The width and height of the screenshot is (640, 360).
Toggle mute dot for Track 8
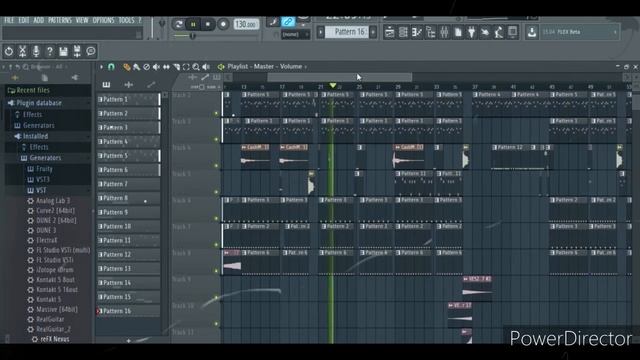pyautogui.click(x=216, y=271)
